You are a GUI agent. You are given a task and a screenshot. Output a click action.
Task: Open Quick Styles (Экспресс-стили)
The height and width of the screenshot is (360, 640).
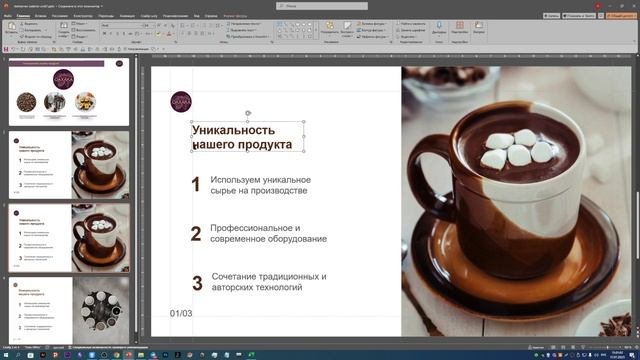pos(347,29)
